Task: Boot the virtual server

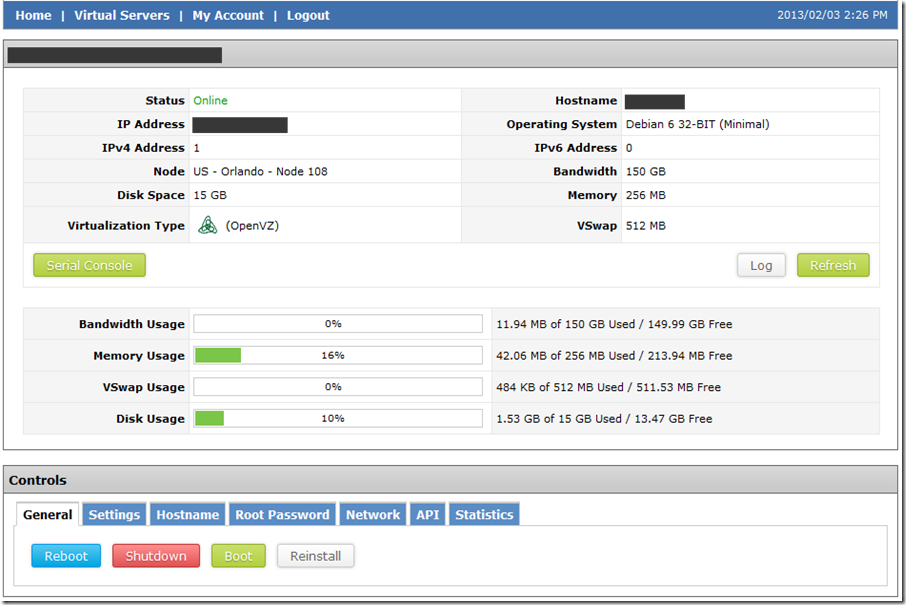Action: click(x=239, y=556)
